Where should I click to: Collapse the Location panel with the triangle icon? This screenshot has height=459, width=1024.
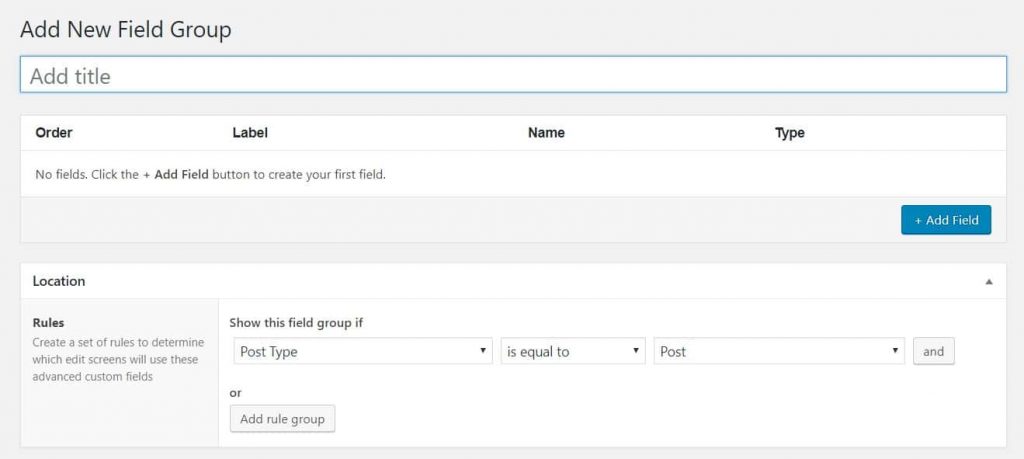coord(988,282)
